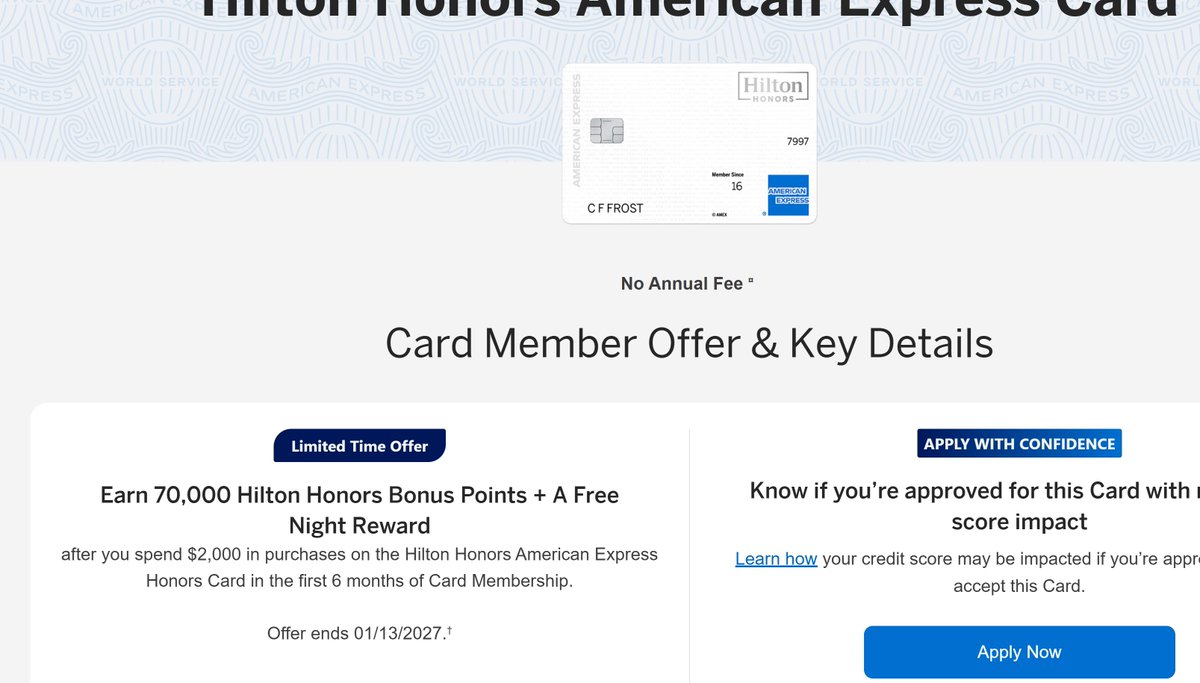Image resolution: width=1200 pixels, height=683 pixels.
Task: Select the Card Member Offer & Key Details heading
Action: coord(689,343)
